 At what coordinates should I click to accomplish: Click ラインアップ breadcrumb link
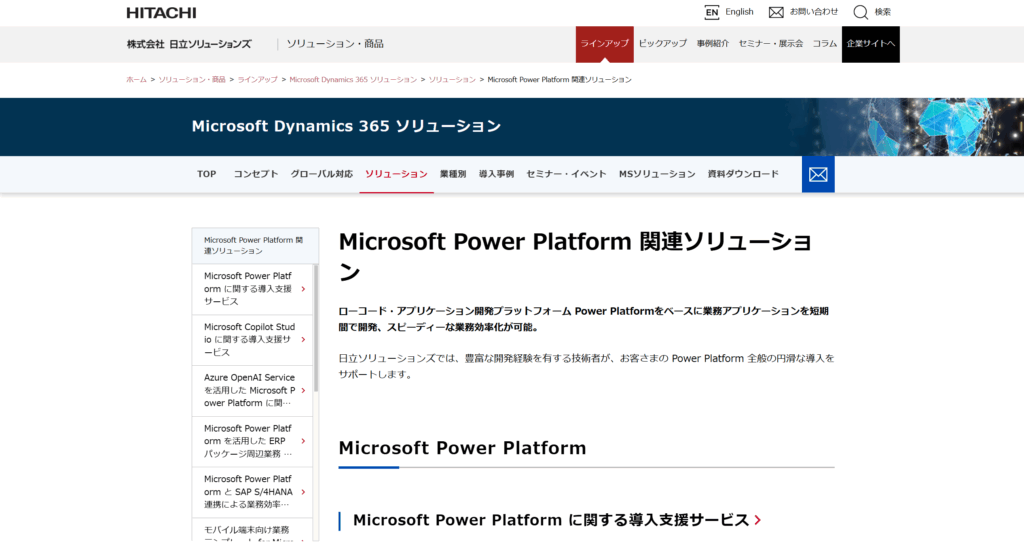click(x=257, y=80)
